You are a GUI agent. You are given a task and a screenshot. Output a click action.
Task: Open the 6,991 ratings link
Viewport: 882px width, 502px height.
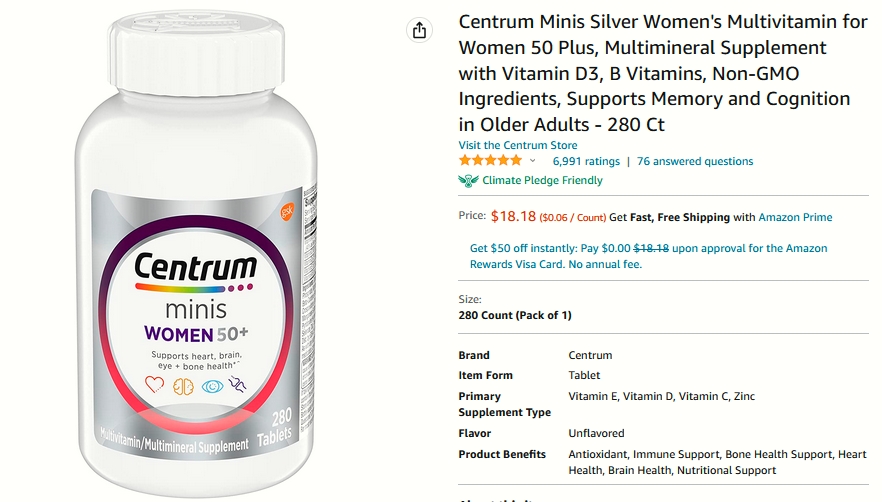(586, 162)
